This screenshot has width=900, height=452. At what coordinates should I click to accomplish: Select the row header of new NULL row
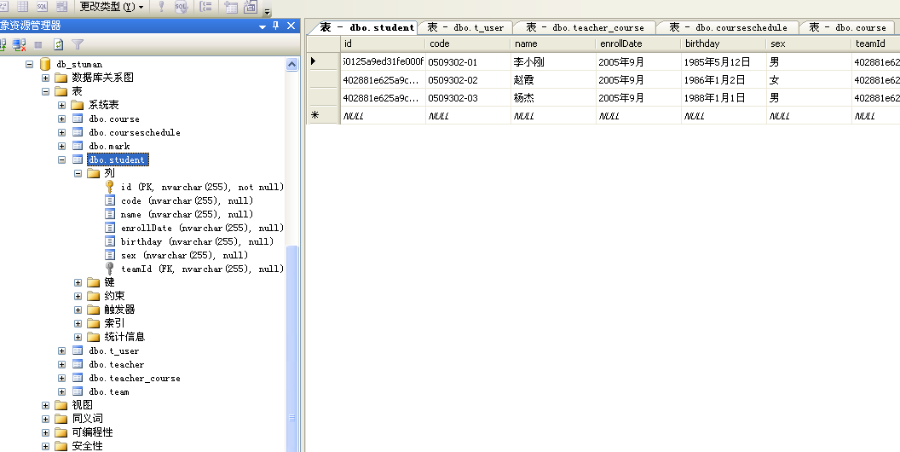coord(323,115)
